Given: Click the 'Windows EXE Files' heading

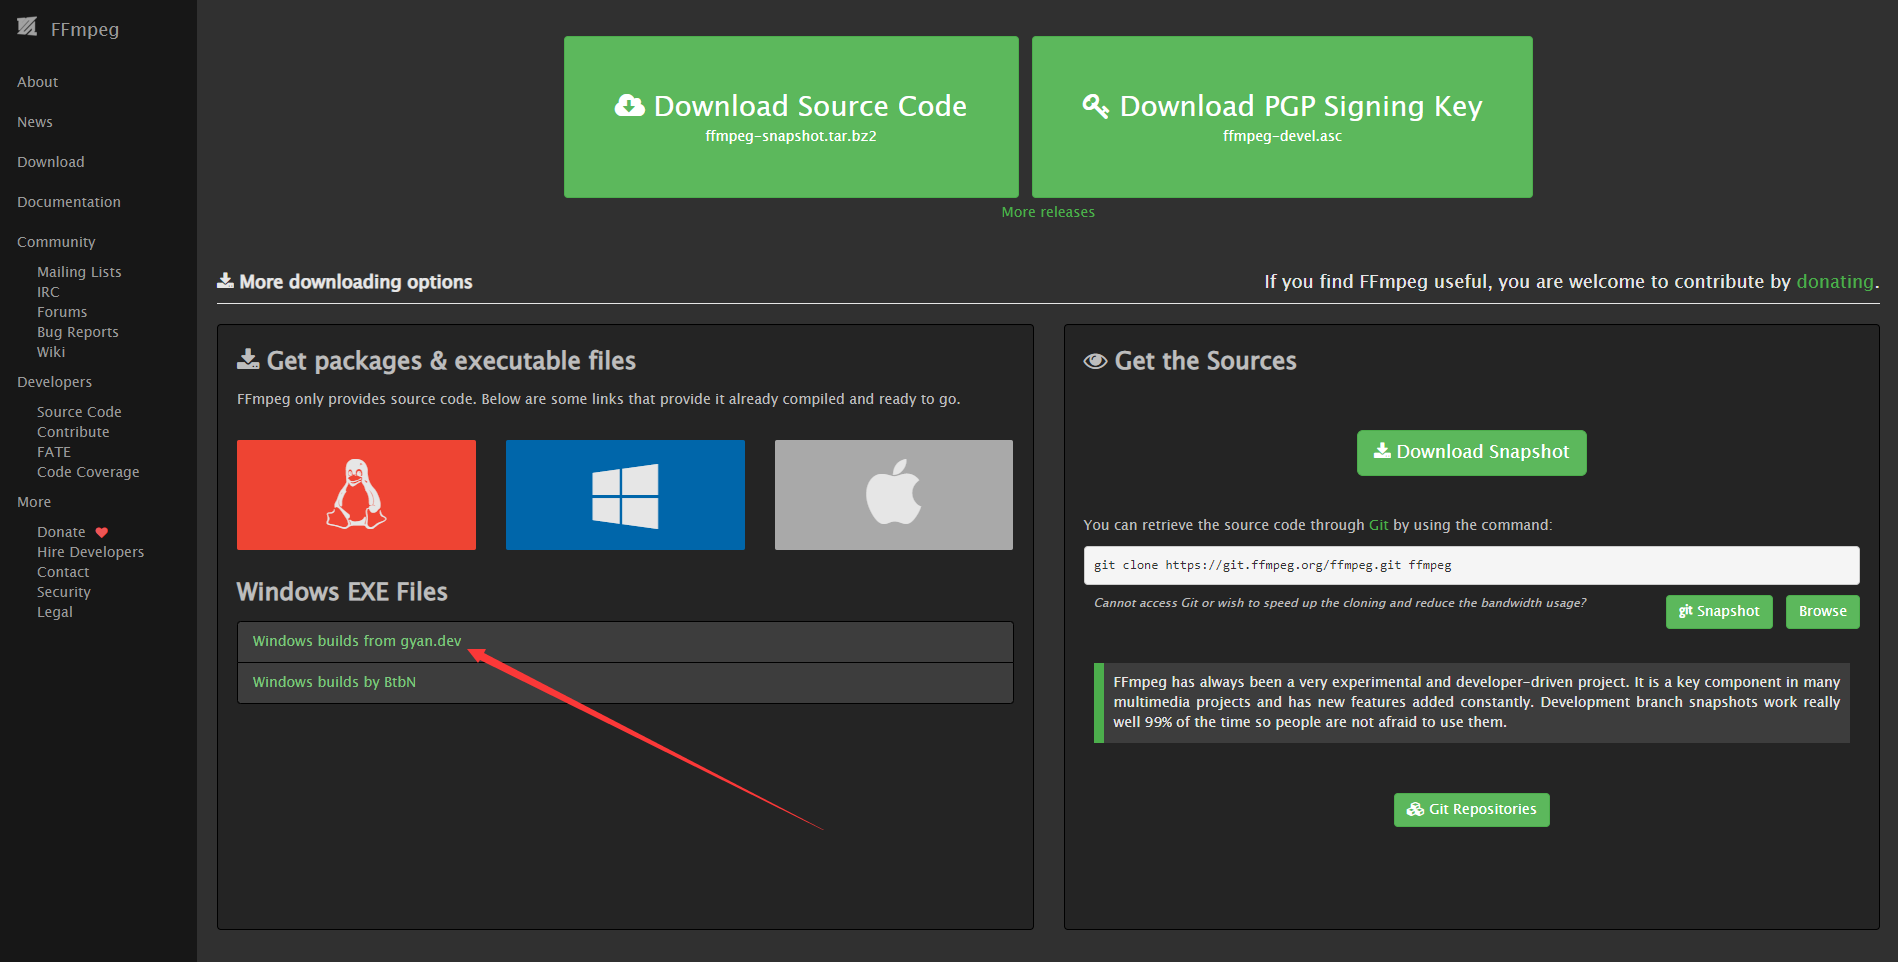Looking at the screenshot, I should pyautogui.click(x=342, y=592).
